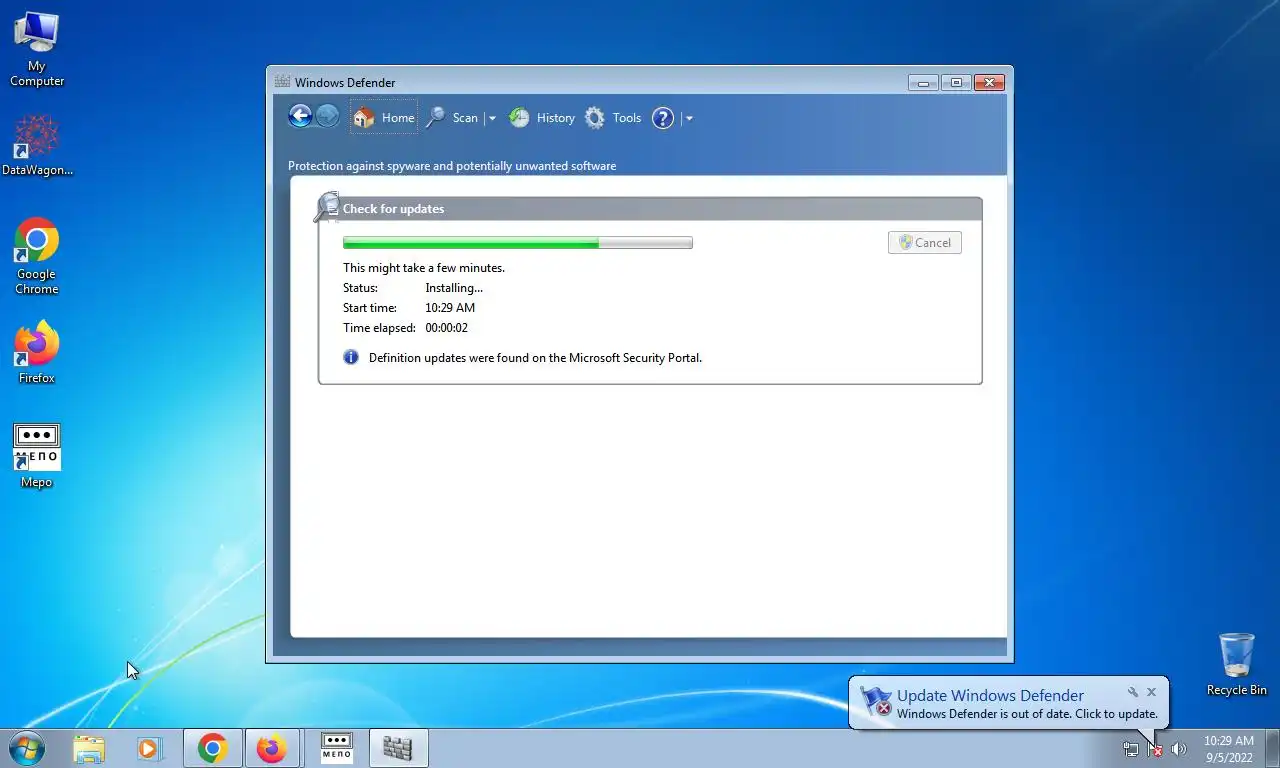
Task: Click the start time value 10:29 AM
Action: pos(450,308)
